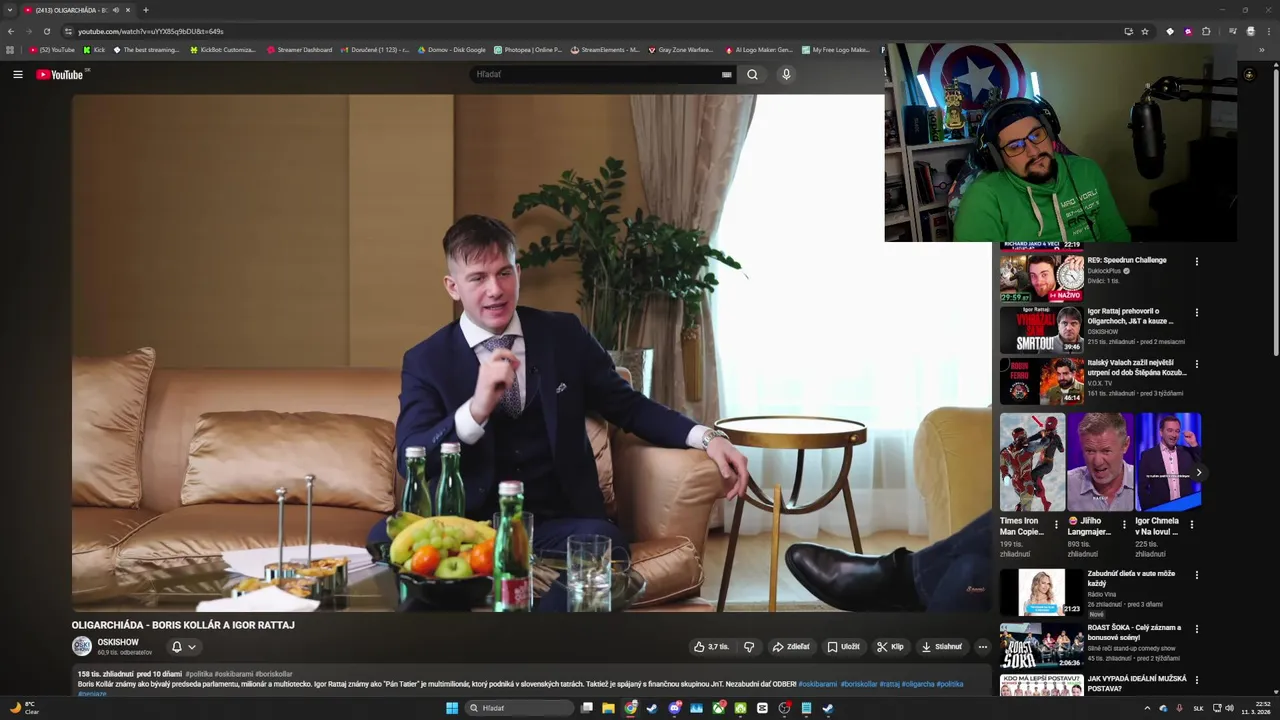This screenshot has width=1280, height=720.
Task: Open the bookmarks apps grid icon
Action: coord(10,49)
